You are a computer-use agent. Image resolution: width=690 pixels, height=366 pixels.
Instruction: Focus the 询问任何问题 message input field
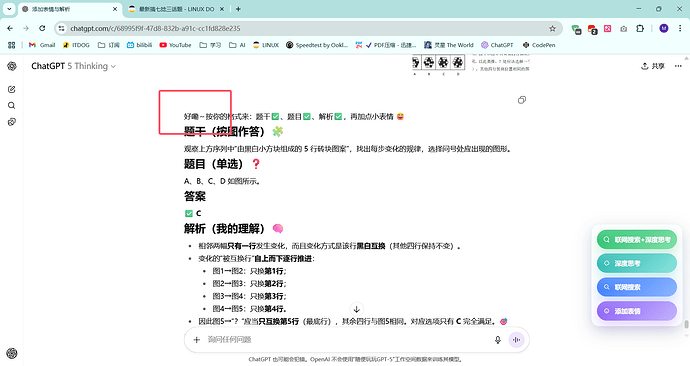[x=348, y=340]
